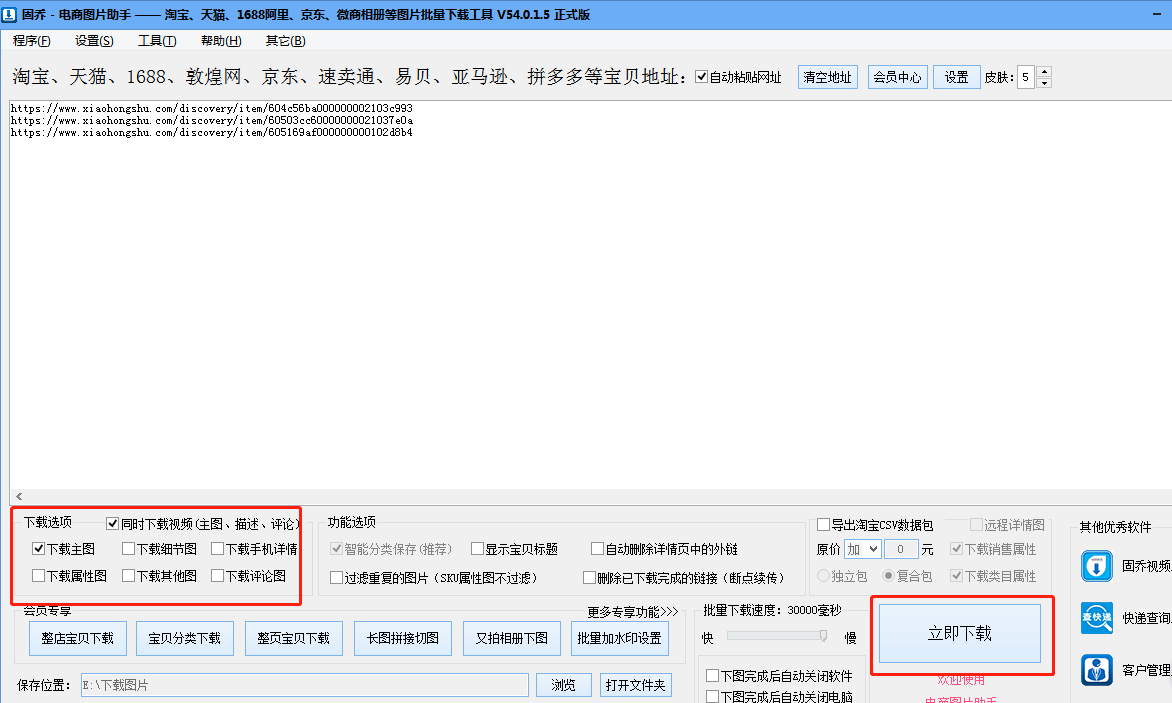Enable 下图完成后自动关闭电脑 checkbox
This screenshot has width=1172, height=703.
713,696
